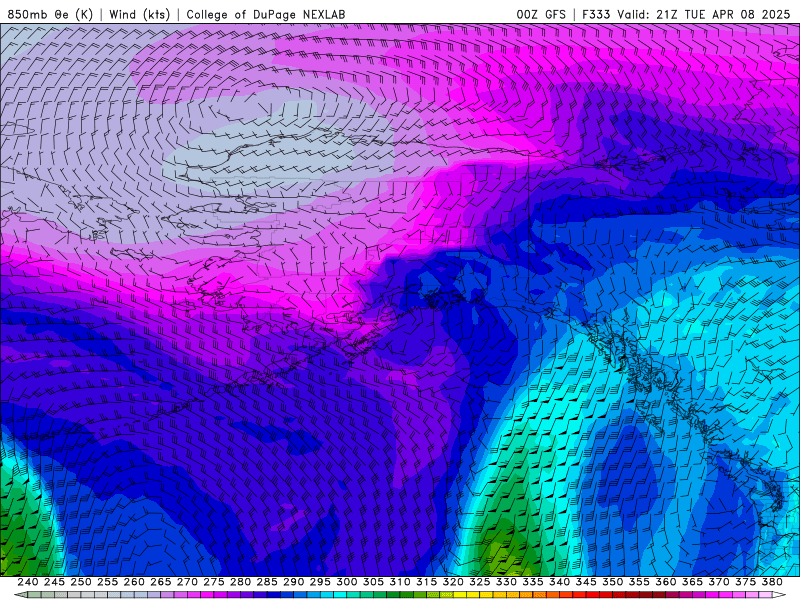Select the yellow swatch under 325 on the colorbar
Screen dimensions: 800x600
pyautogui.click(x=472, y=595)
